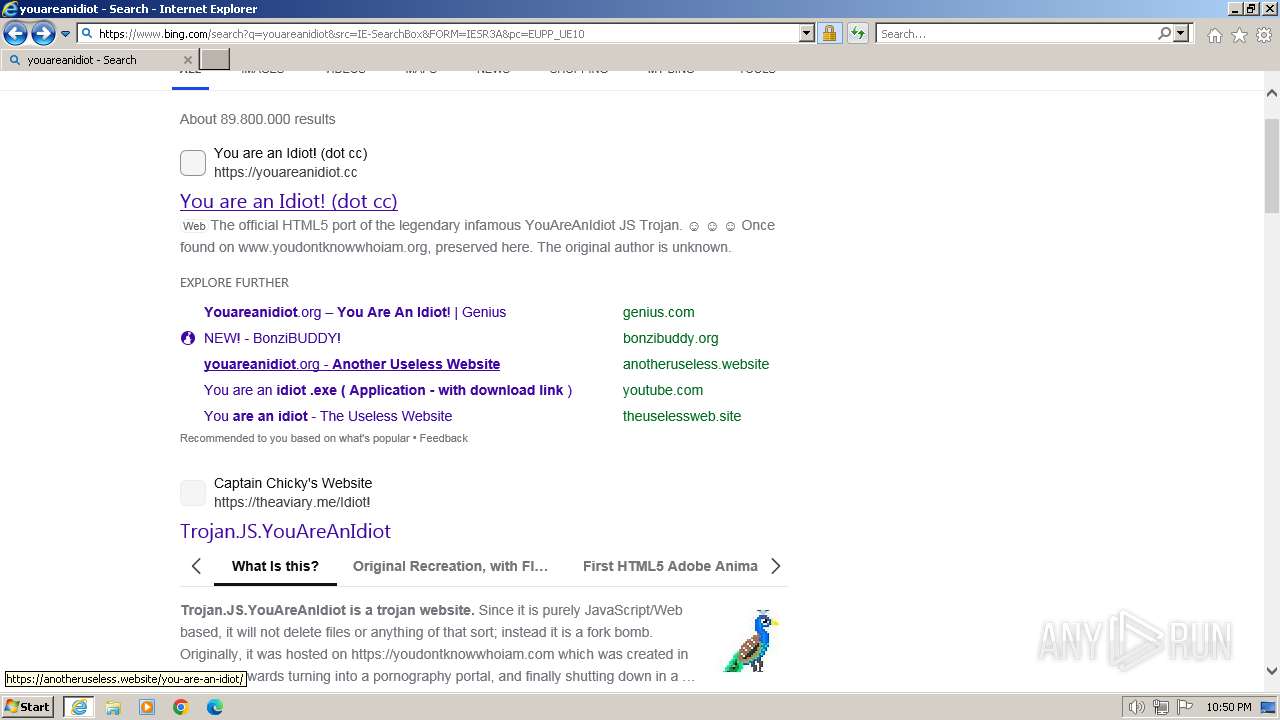Open a new tab button
Screen dimensions: 1280x720
pyautogui.click(x=215, y=60)
